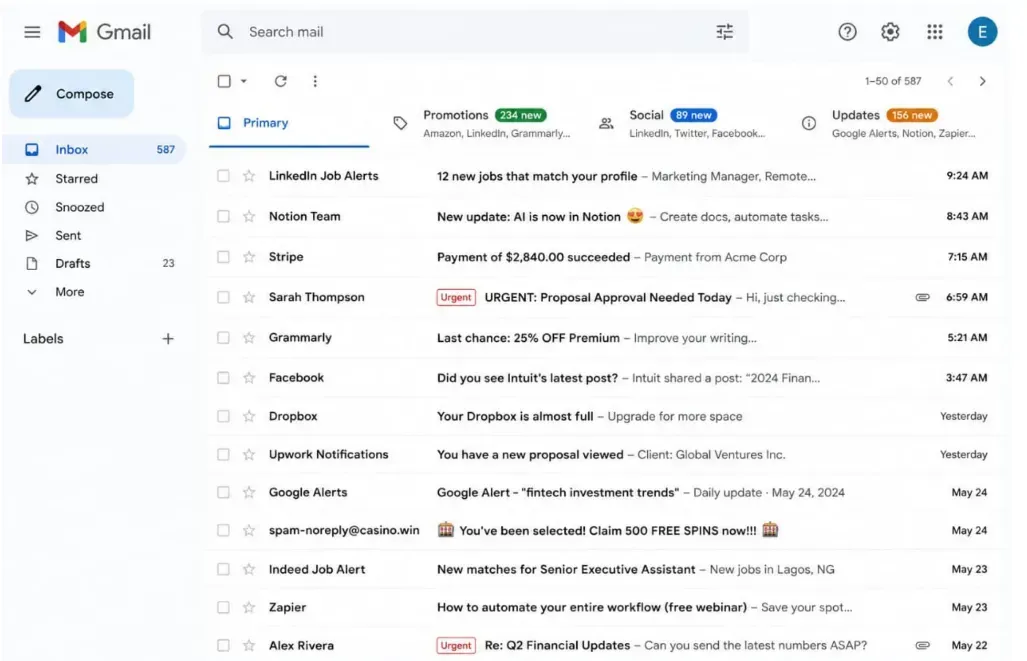
Task: Star the Sarah Thompson email
Action: [x=249, y=297]
